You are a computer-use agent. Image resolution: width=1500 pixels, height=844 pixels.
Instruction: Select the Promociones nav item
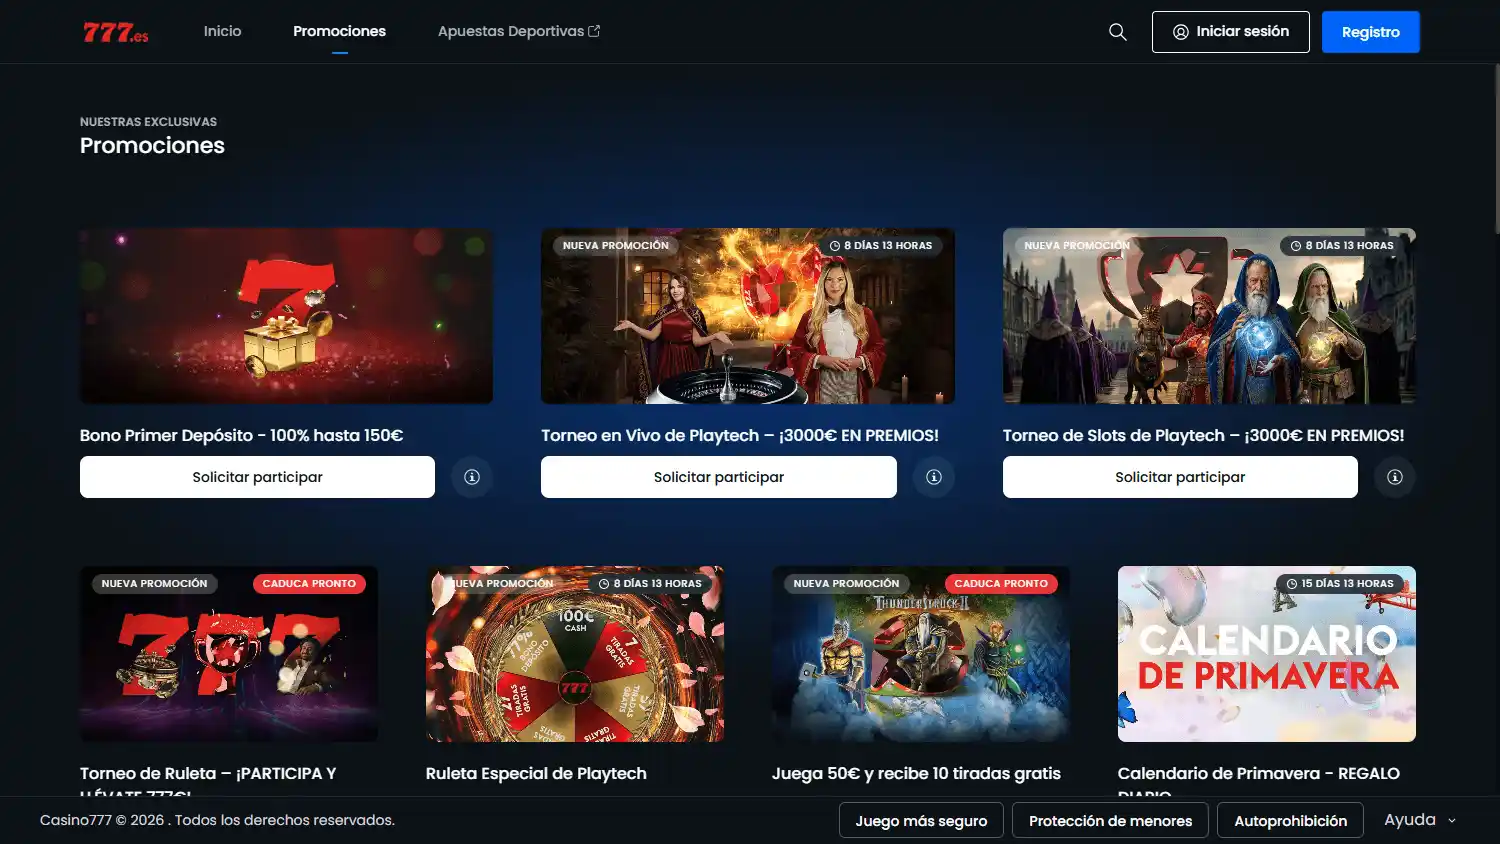coord(339,31)
